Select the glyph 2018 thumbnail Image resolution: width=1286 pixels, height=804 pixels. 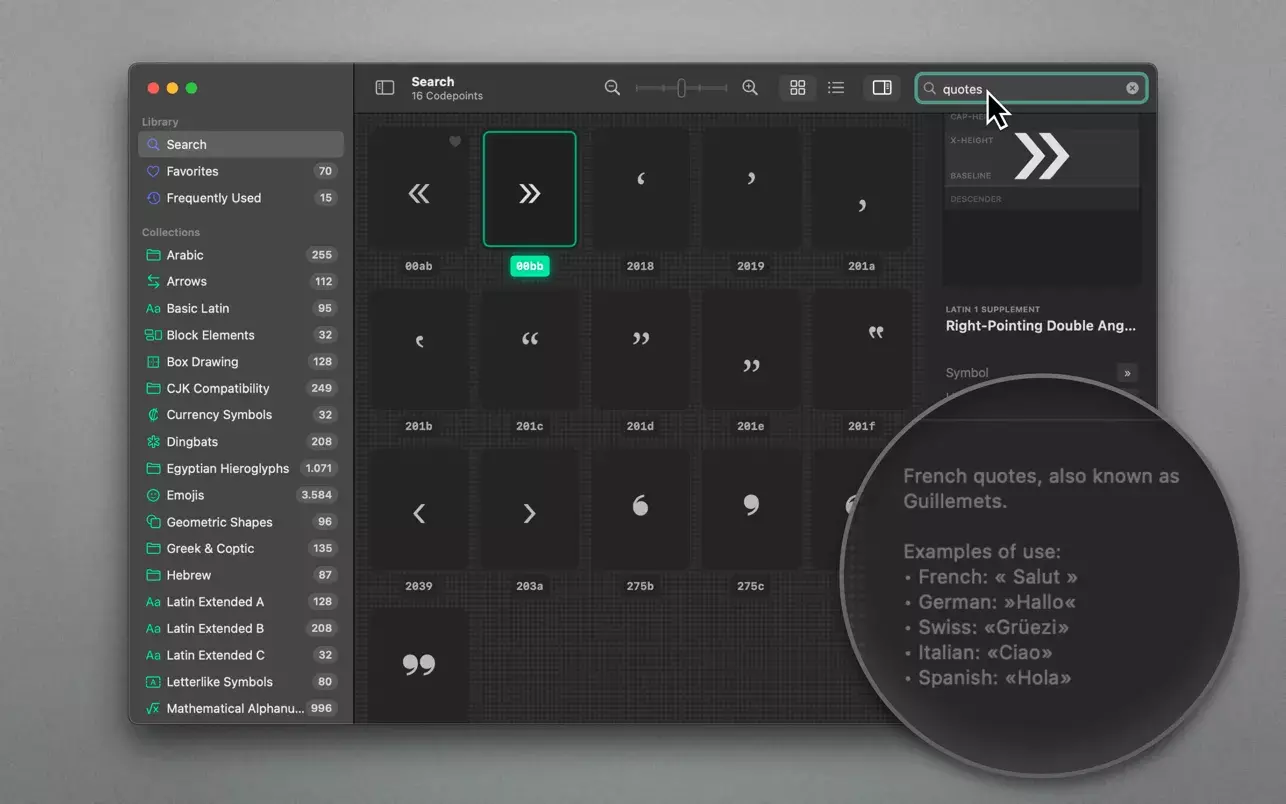click(x=640, y=188)
